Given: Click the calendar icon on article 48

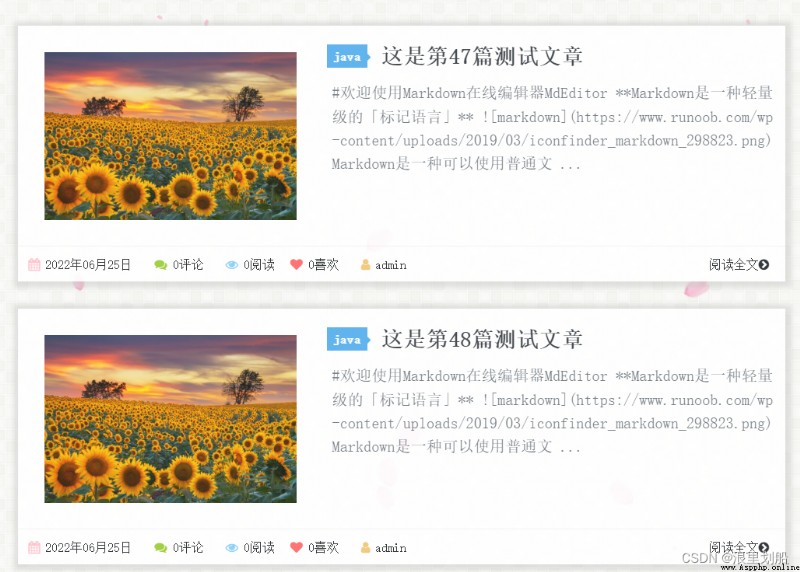Looking at the screenshot, I should point(34,548).
